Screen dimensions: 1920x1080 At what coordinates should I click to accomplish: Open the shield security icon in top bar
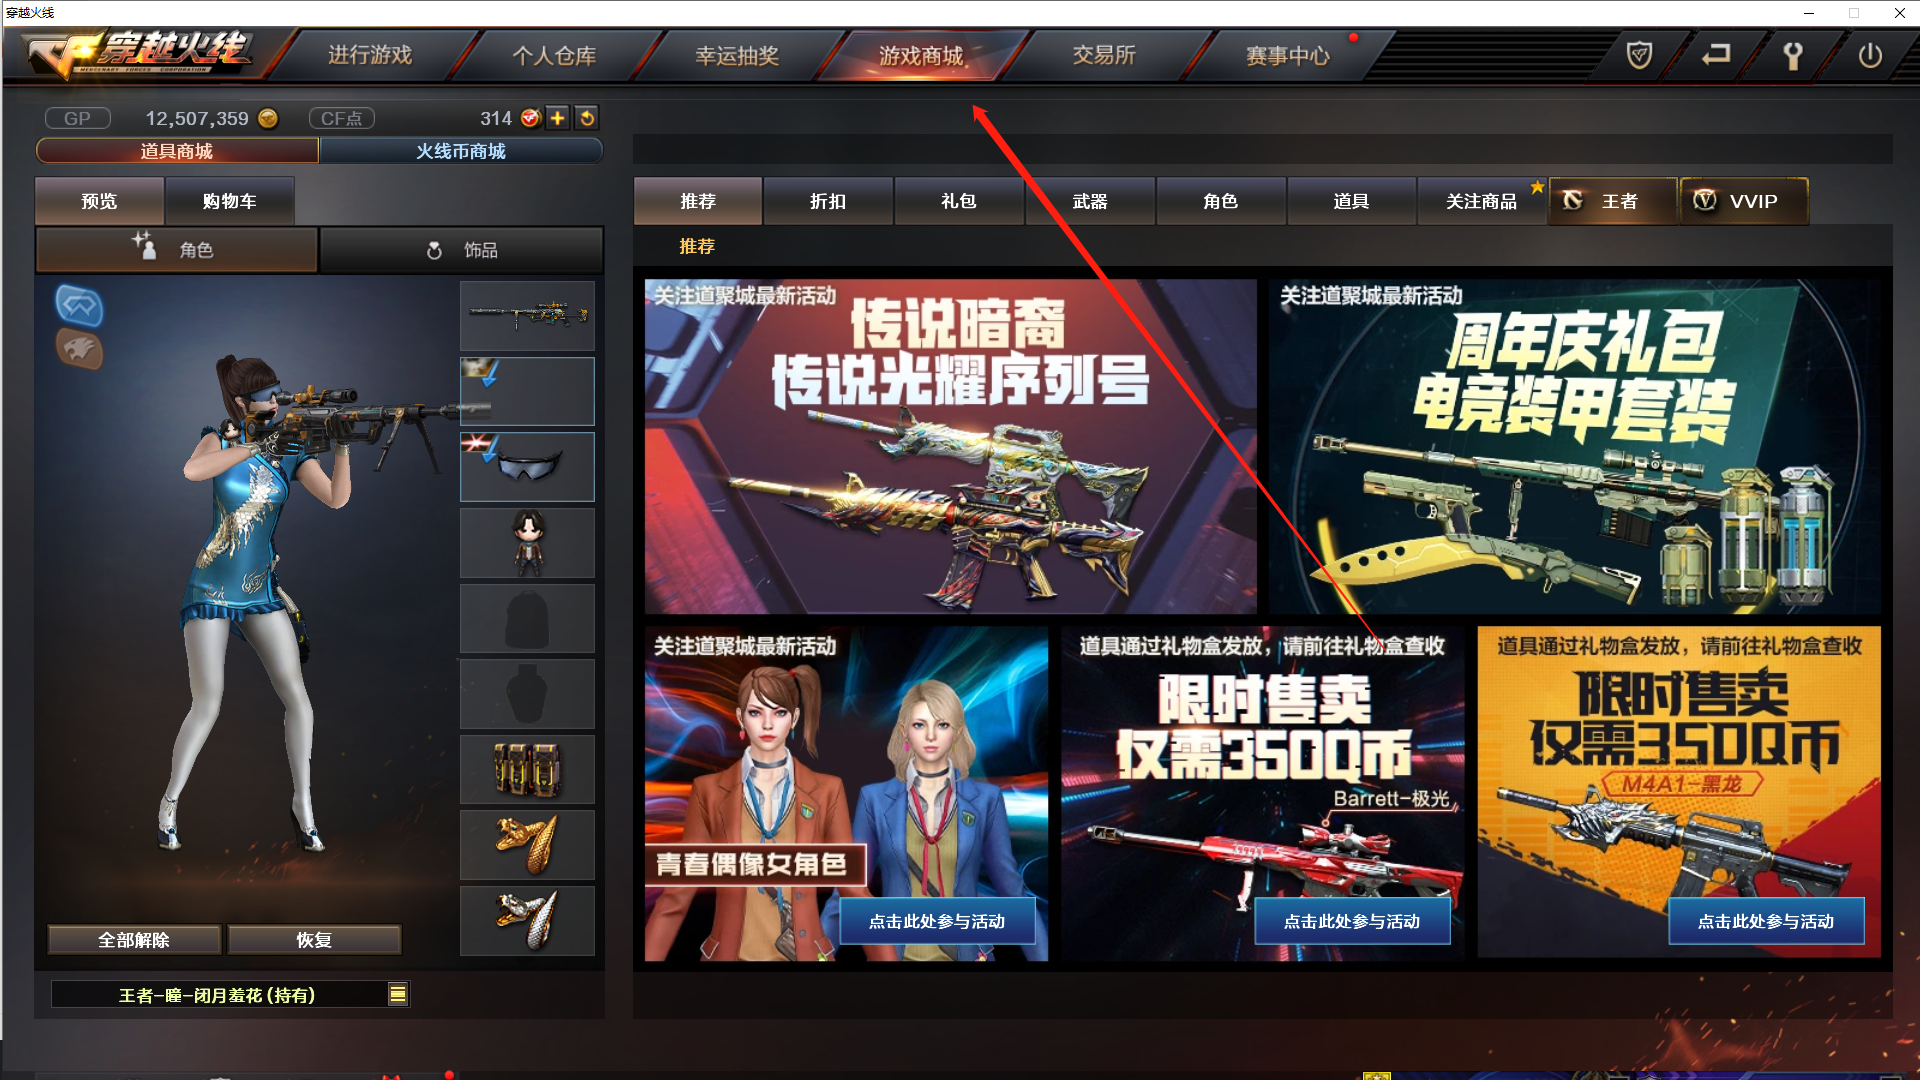[1639, 55]
